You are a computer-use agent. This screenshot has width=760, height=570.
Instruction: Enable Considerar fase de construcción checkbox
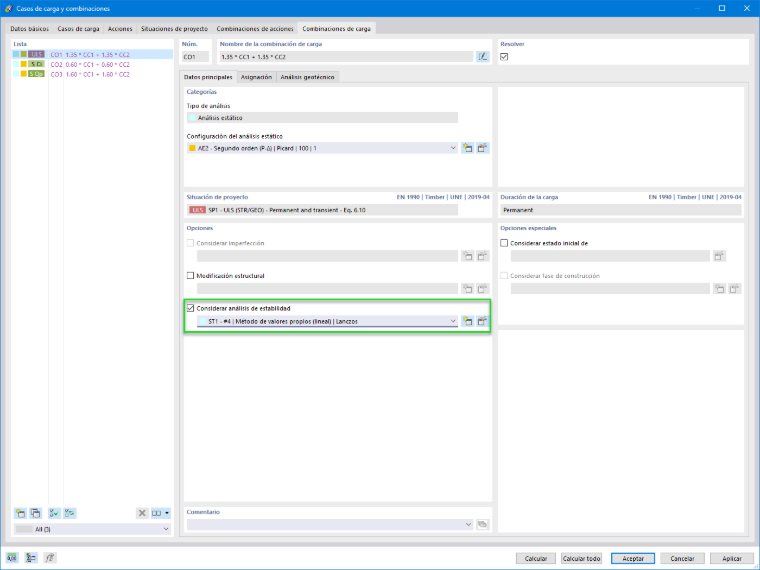(504, 275)
